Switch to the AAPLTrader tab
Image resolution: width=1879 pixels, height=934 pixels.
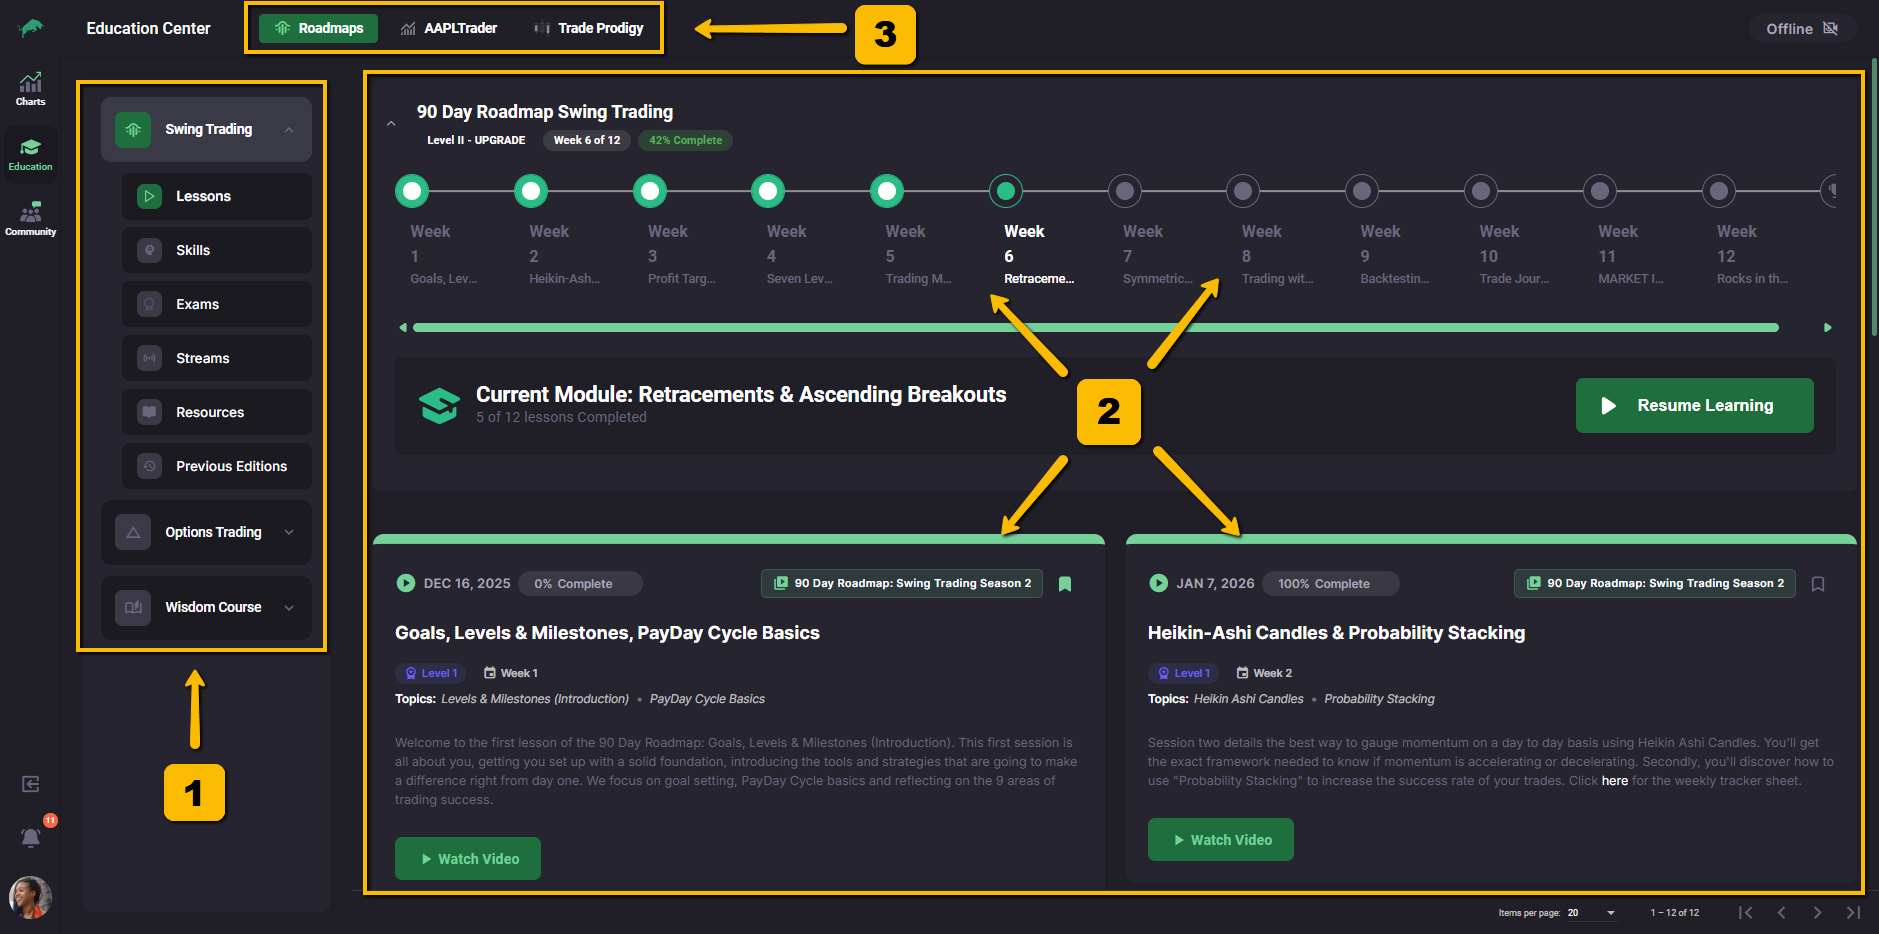(448, 28)
